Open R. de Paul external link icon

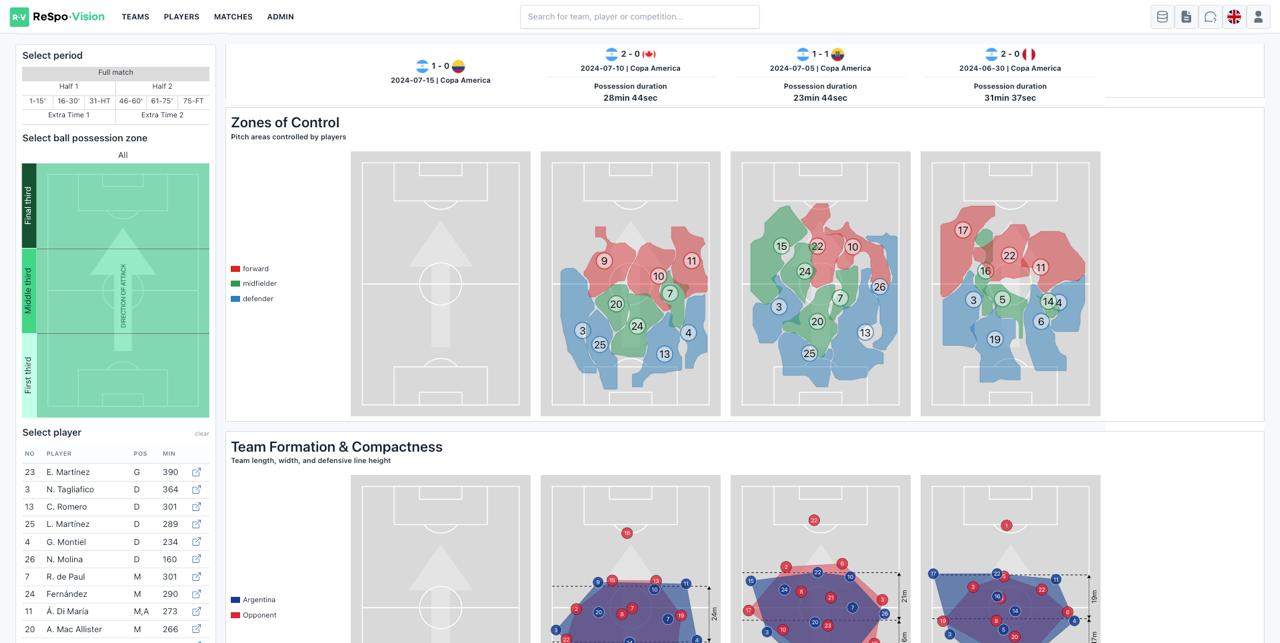coord(196,577)
